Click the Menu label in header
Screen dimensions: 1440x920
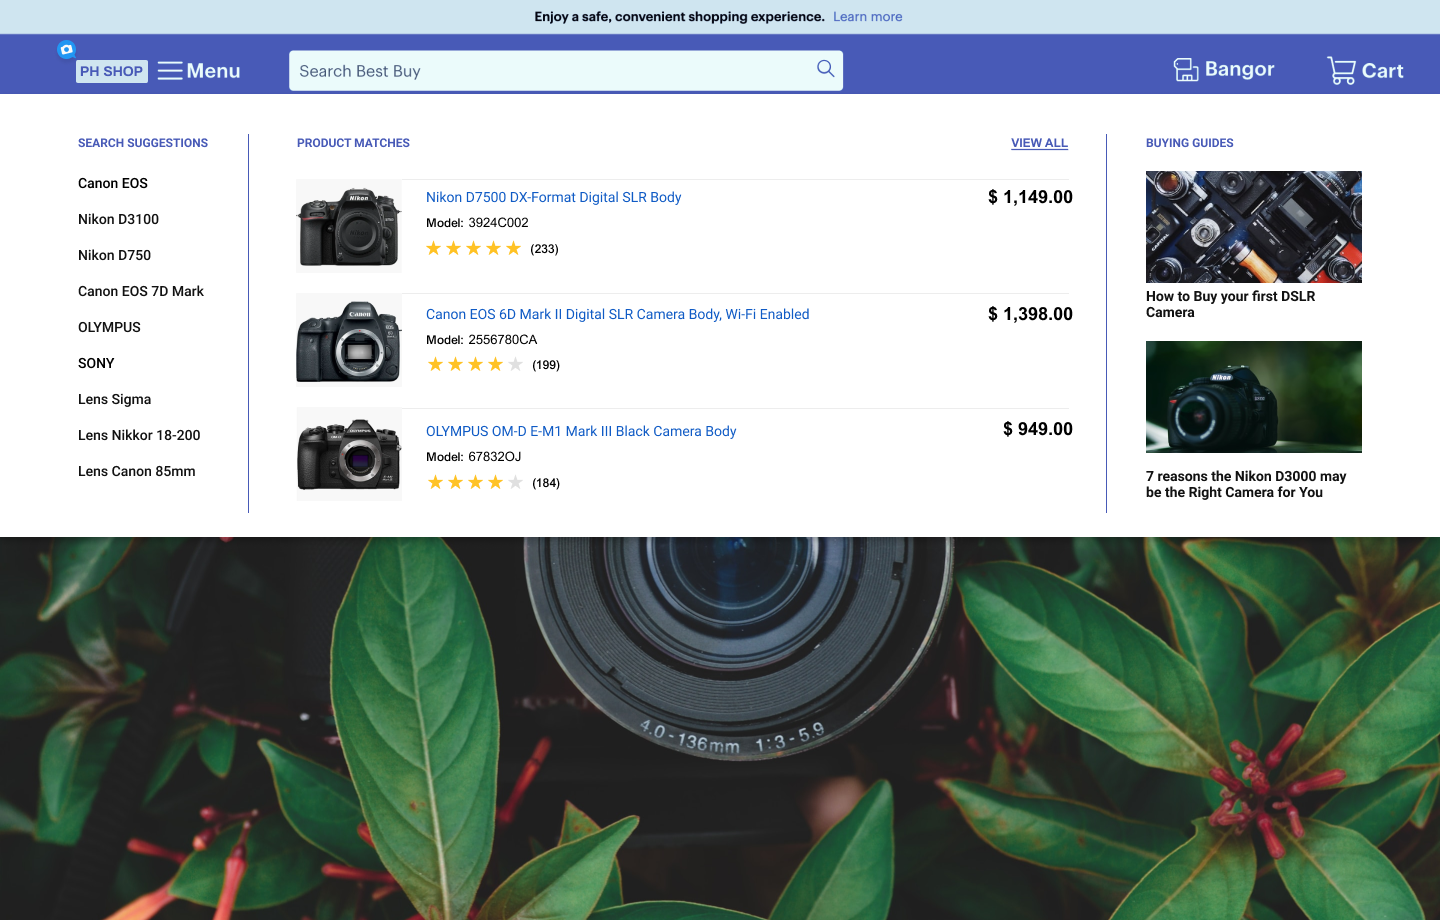point(213,71)
